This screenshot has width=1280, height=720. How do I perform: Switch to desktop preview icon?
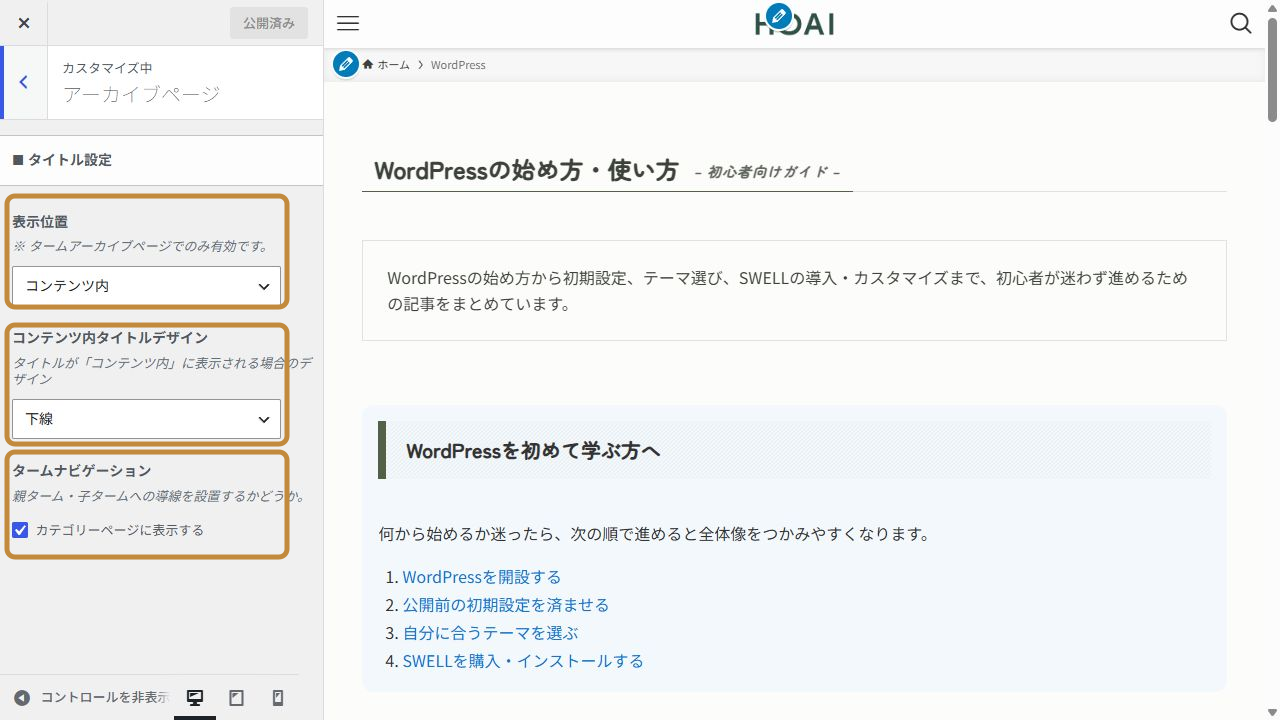click(x=195, y=698)
